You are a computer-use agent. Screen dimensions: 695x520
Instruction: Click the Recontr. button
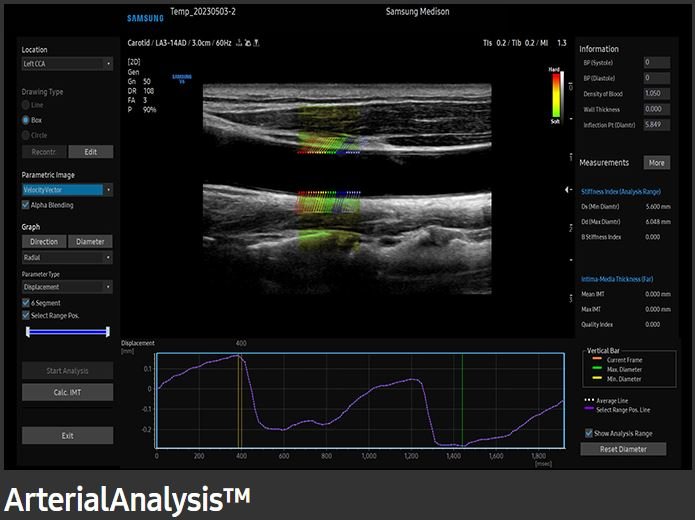[44, 152]
